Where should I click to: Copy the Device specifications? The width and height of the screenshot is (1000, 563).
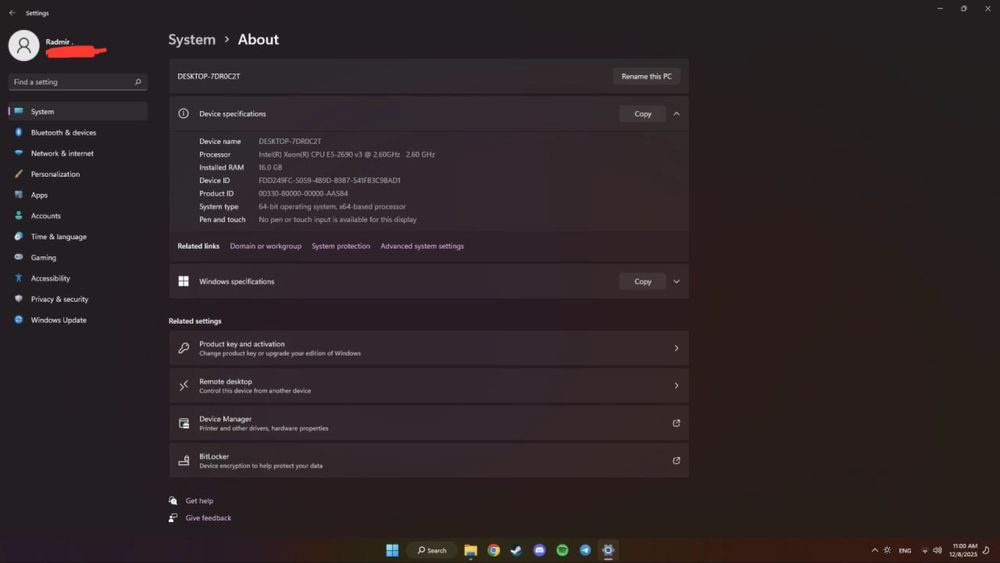[642, 113]
